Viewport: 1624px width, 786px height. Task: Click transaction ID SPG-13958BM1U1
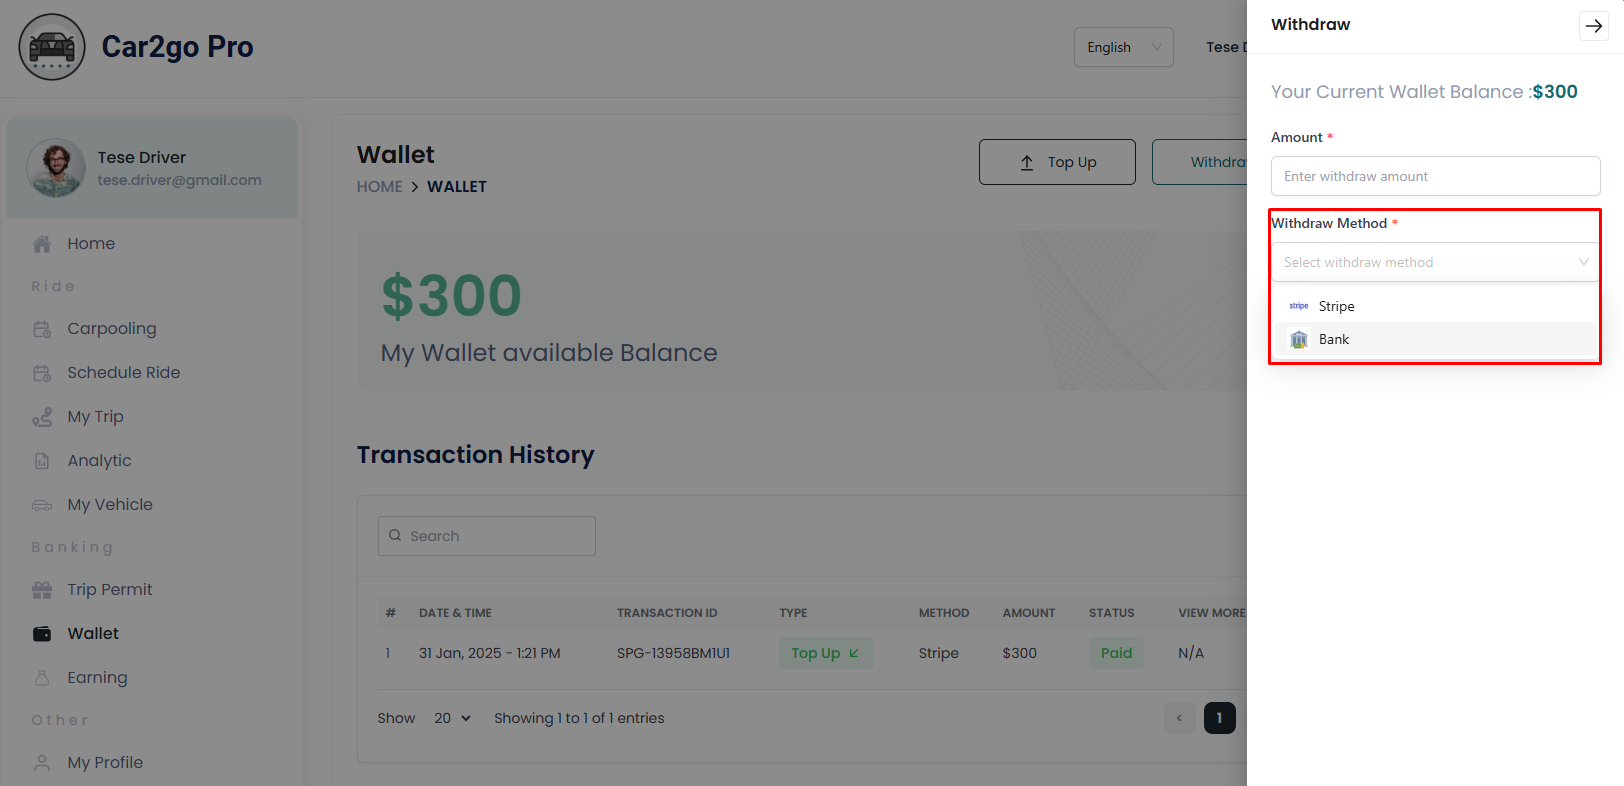[x=673, y=653]
